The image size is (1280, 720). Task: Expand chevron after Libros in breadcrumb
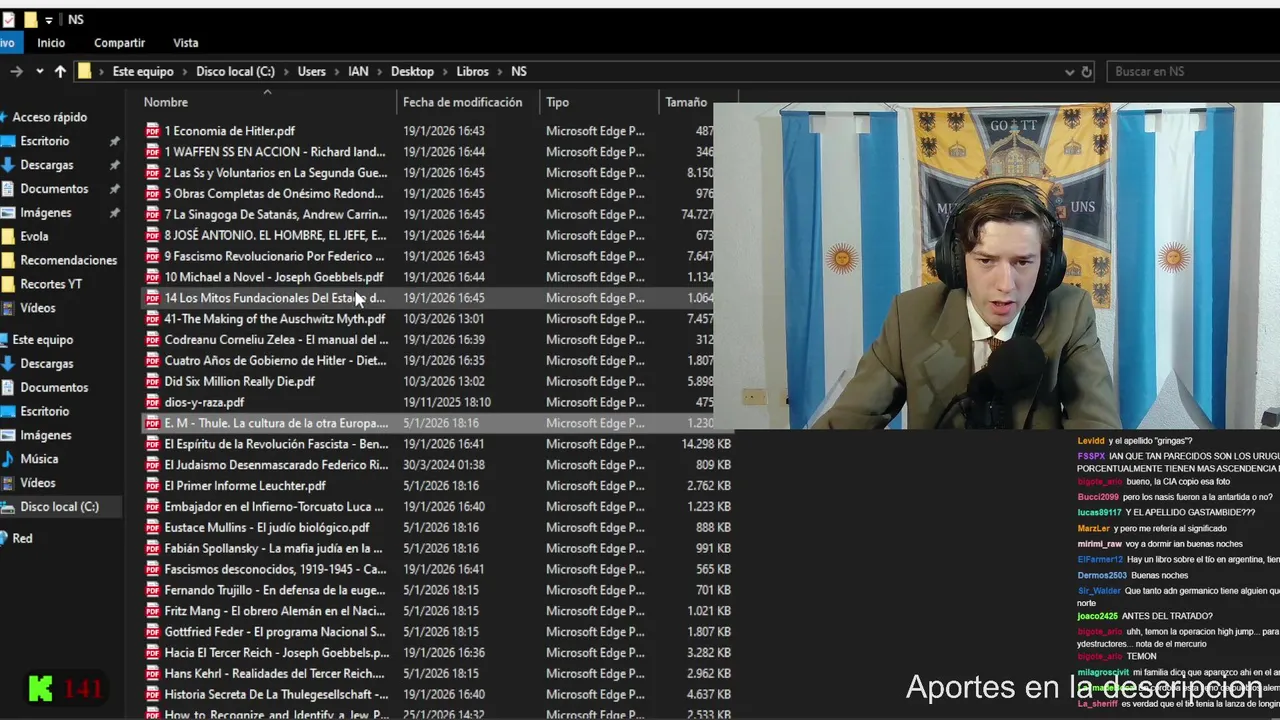coord(500,72)
